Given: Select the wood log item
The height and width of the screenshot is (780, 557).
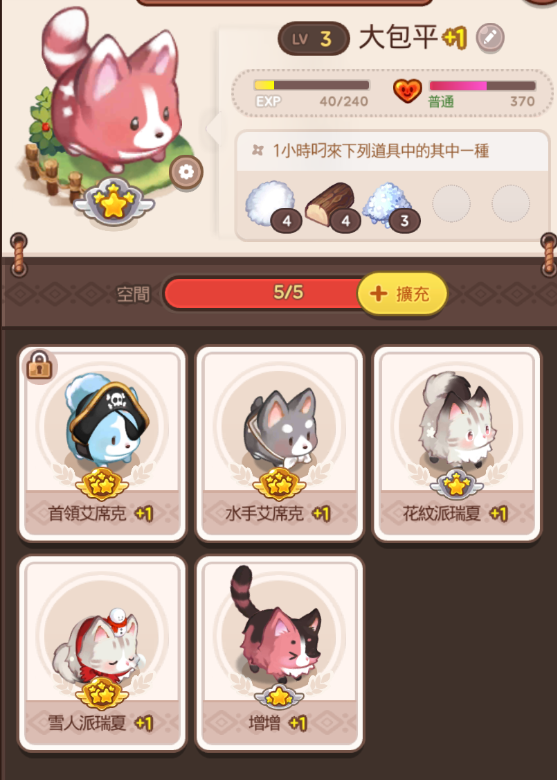Looking at the screenshot, I should tap(332, 205).
